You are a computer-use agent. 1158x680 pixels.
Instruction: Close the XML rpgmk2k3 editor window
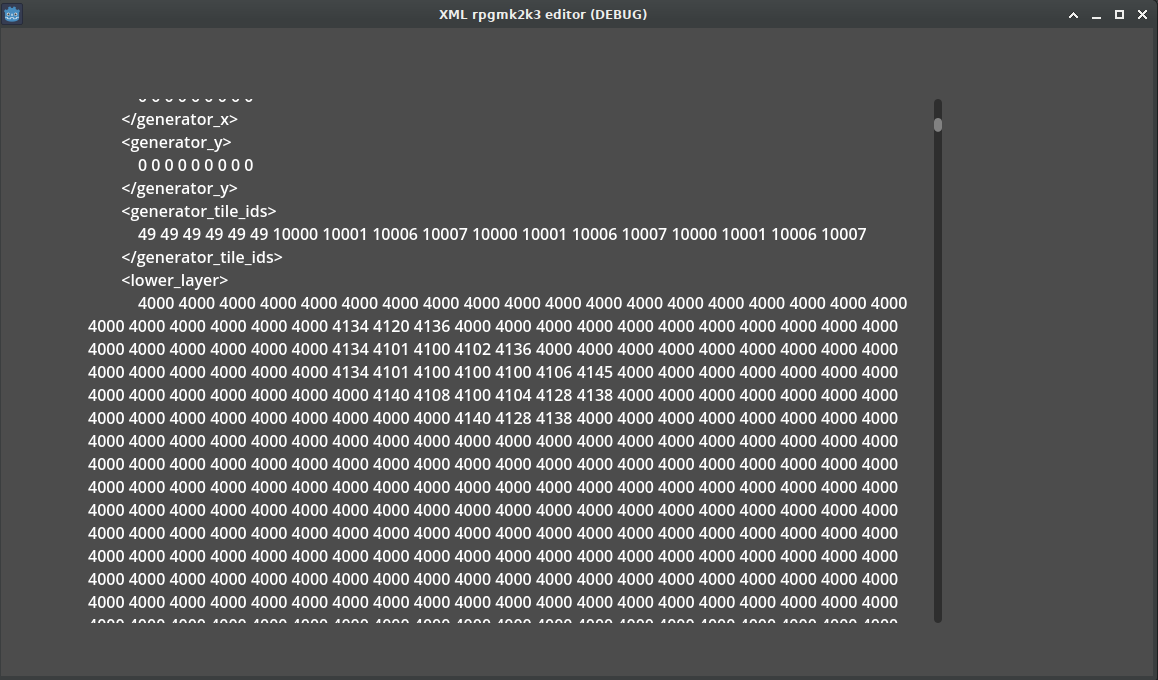point(1142,15)
